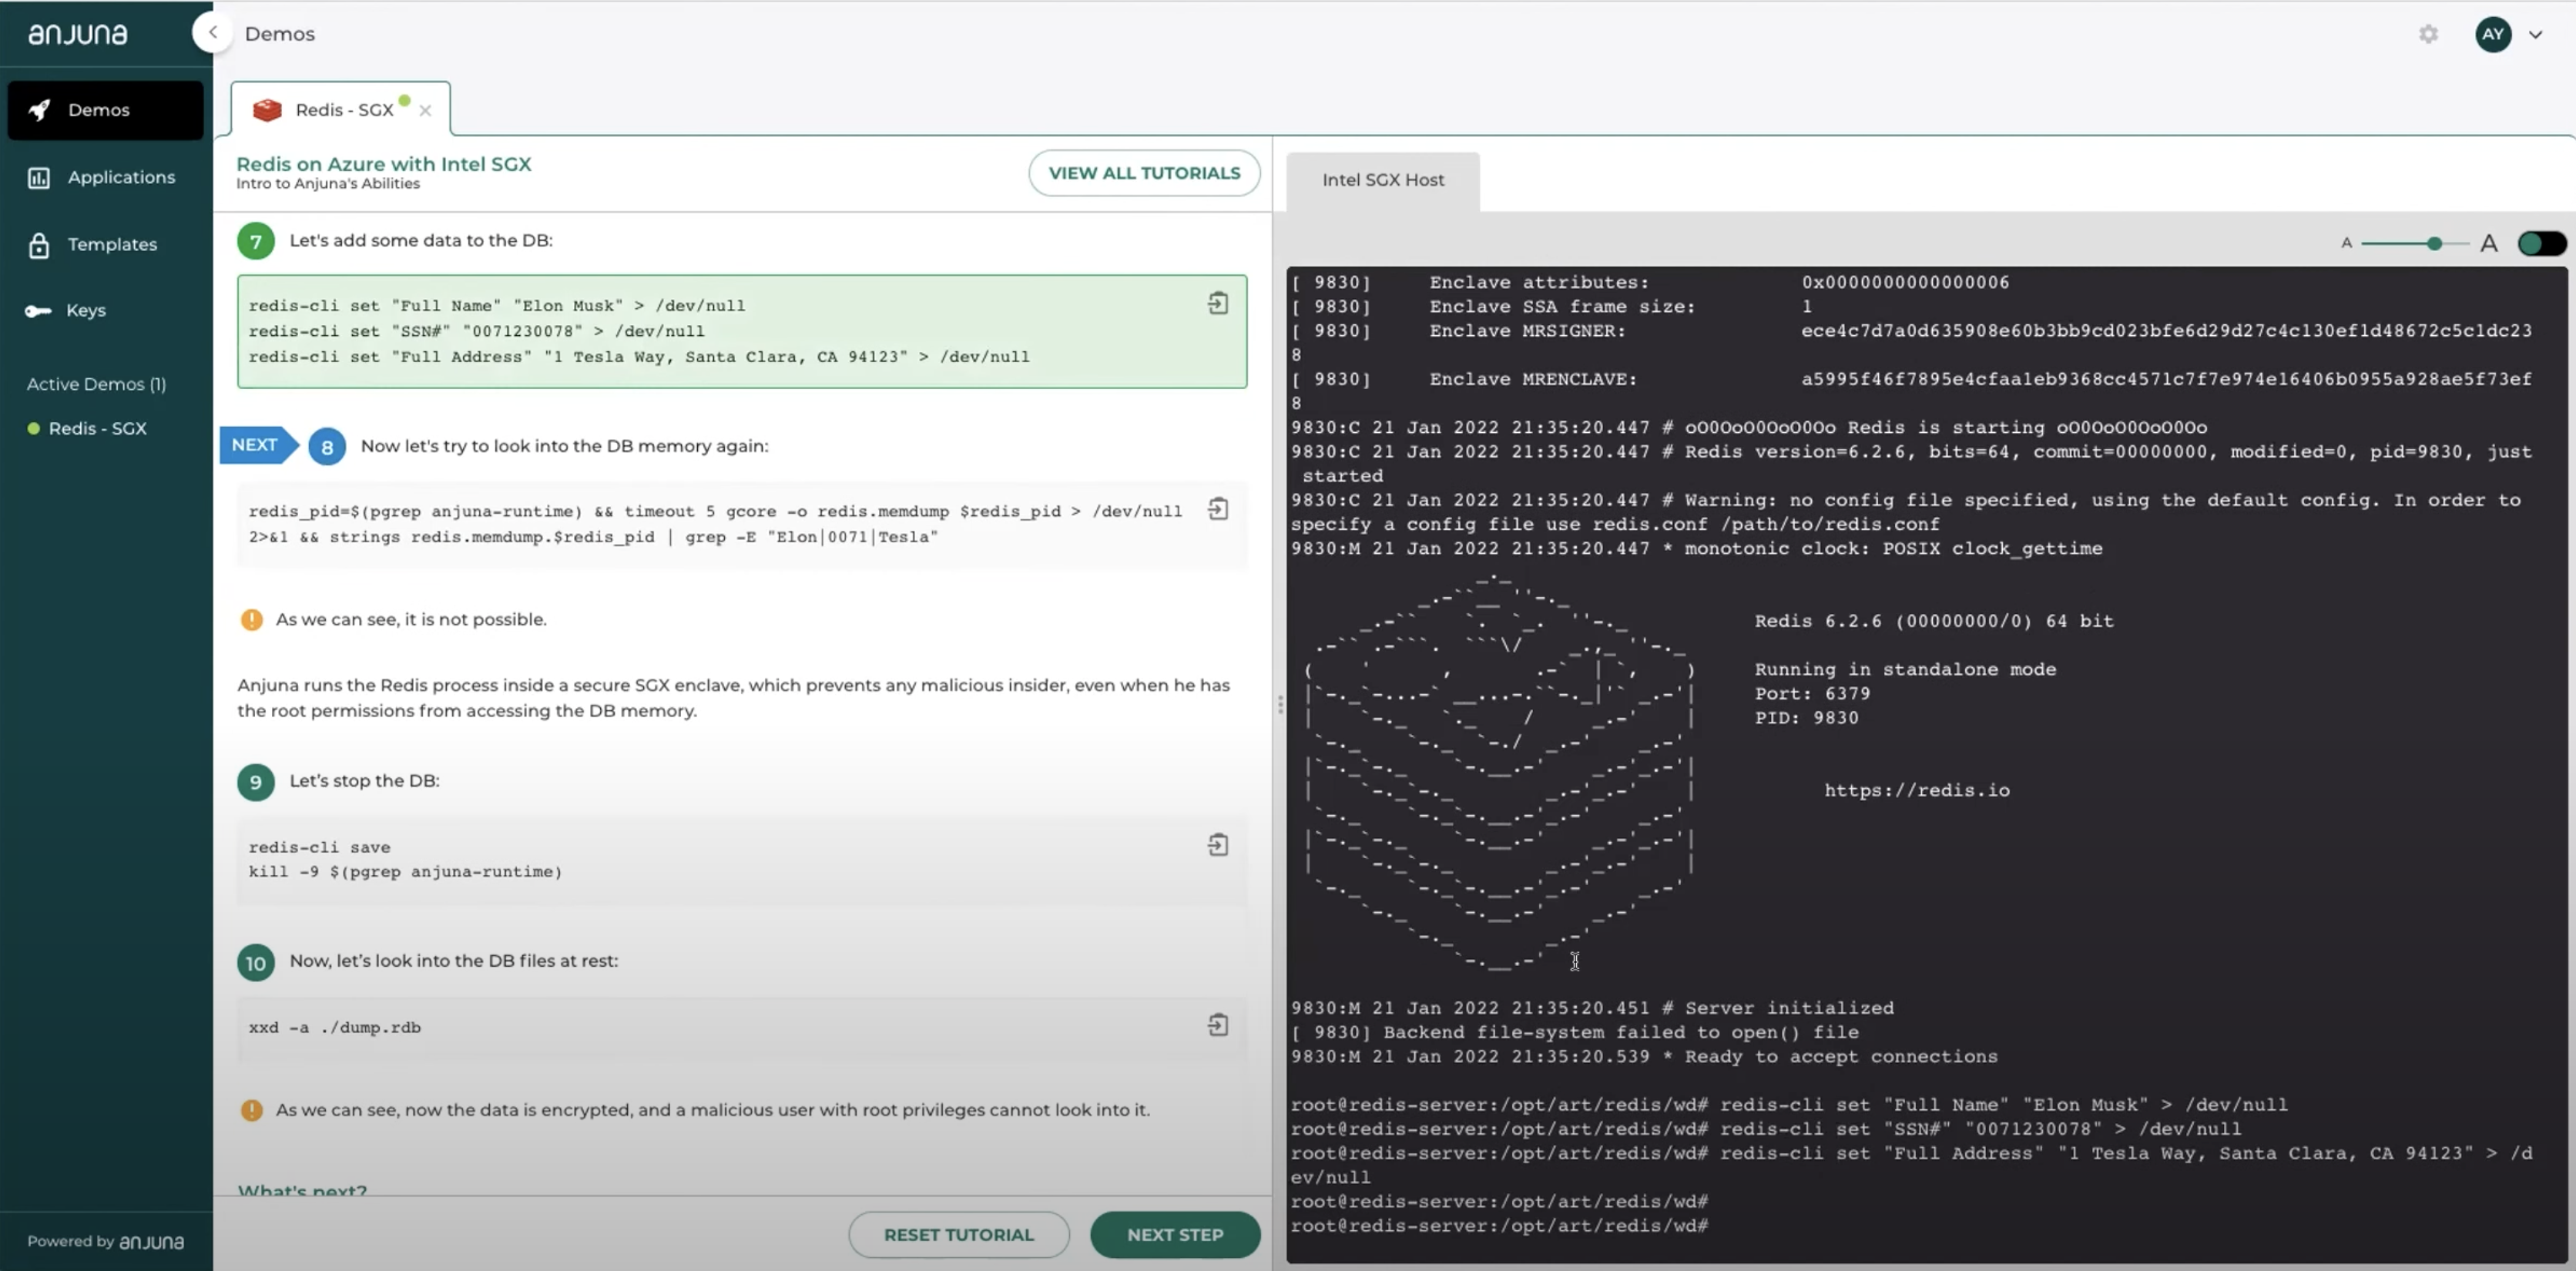The height and width of the screenshot is (1271, 2576).
Task: Select the Templates icon in sidebar
Action: pyautogui.click(x=39, y=244)
